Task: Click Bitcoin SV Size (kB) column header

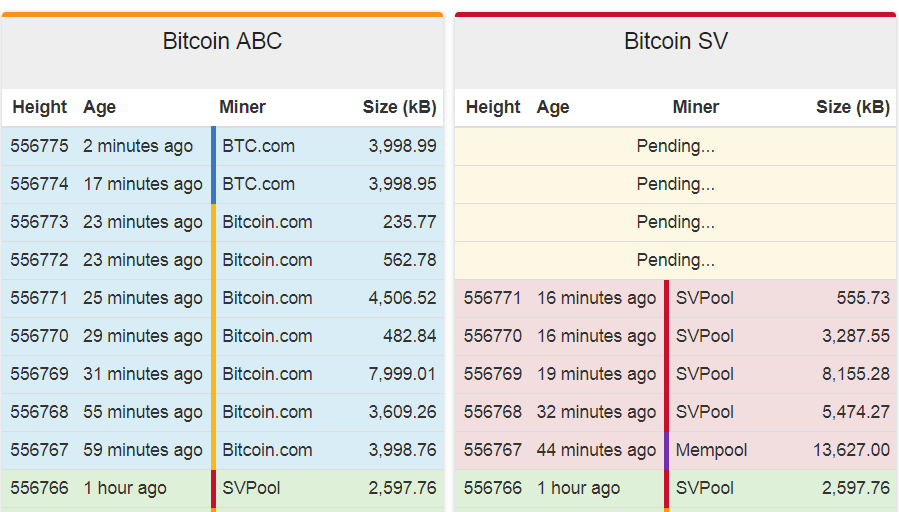Action: pyautogui.click(x=852, y=107)
